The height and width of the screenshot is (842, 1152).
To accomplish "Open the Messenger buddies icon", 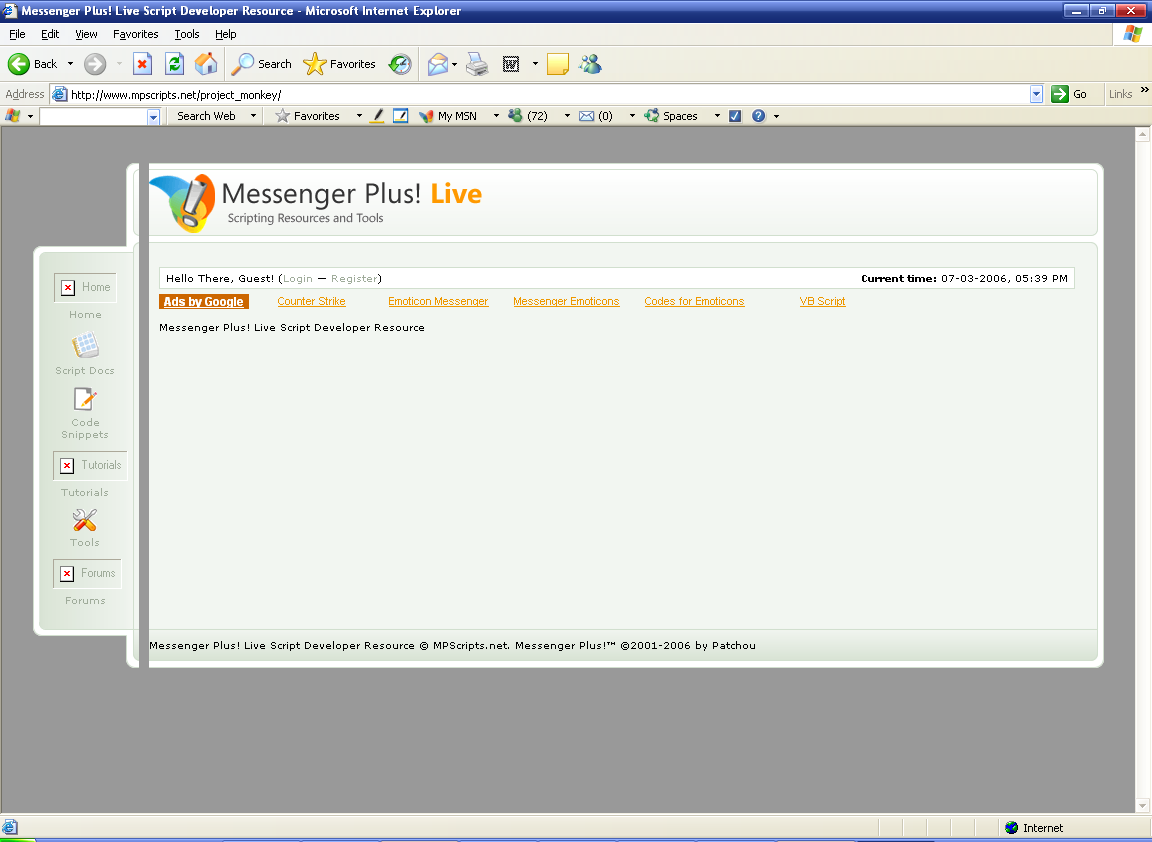I will pyautogui.click(x=590, y=64).
